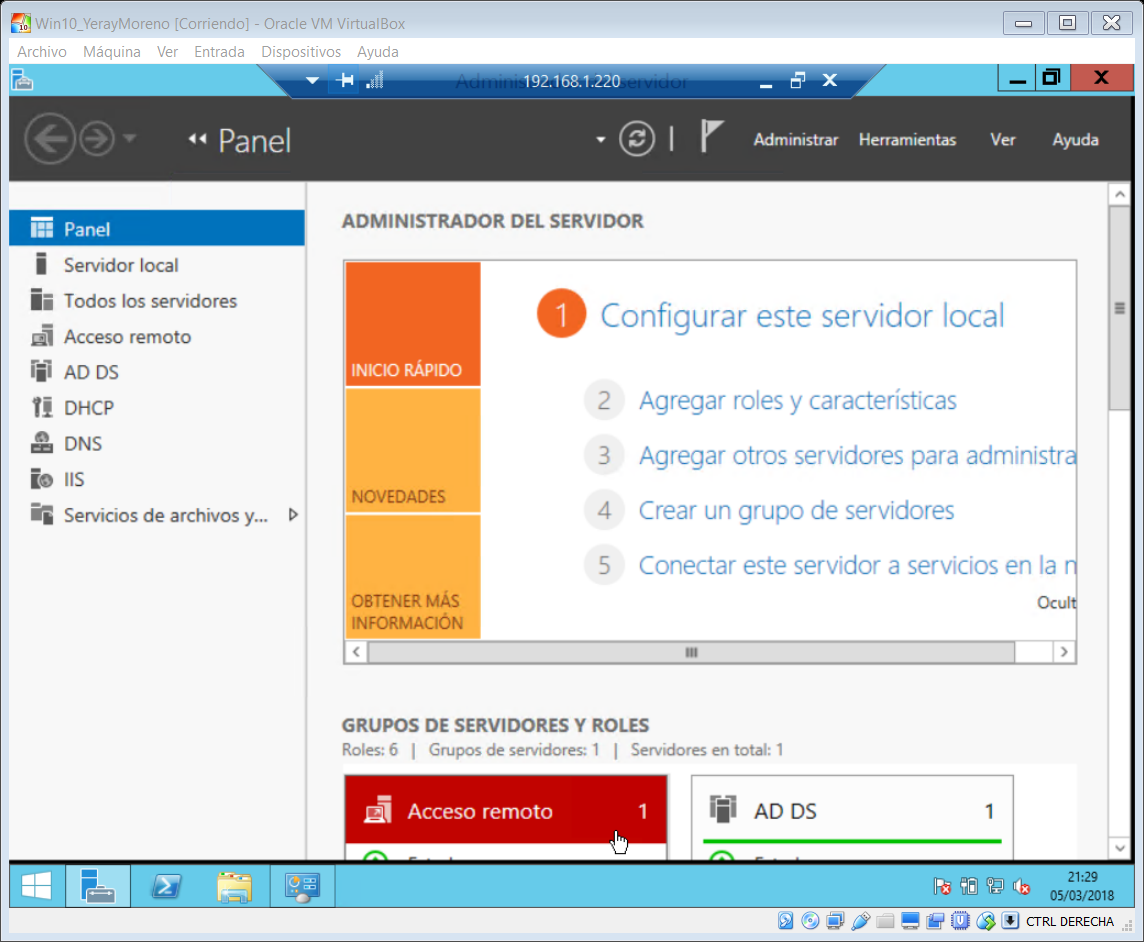Click Server Manager taskbar icon

click(98, 886)
